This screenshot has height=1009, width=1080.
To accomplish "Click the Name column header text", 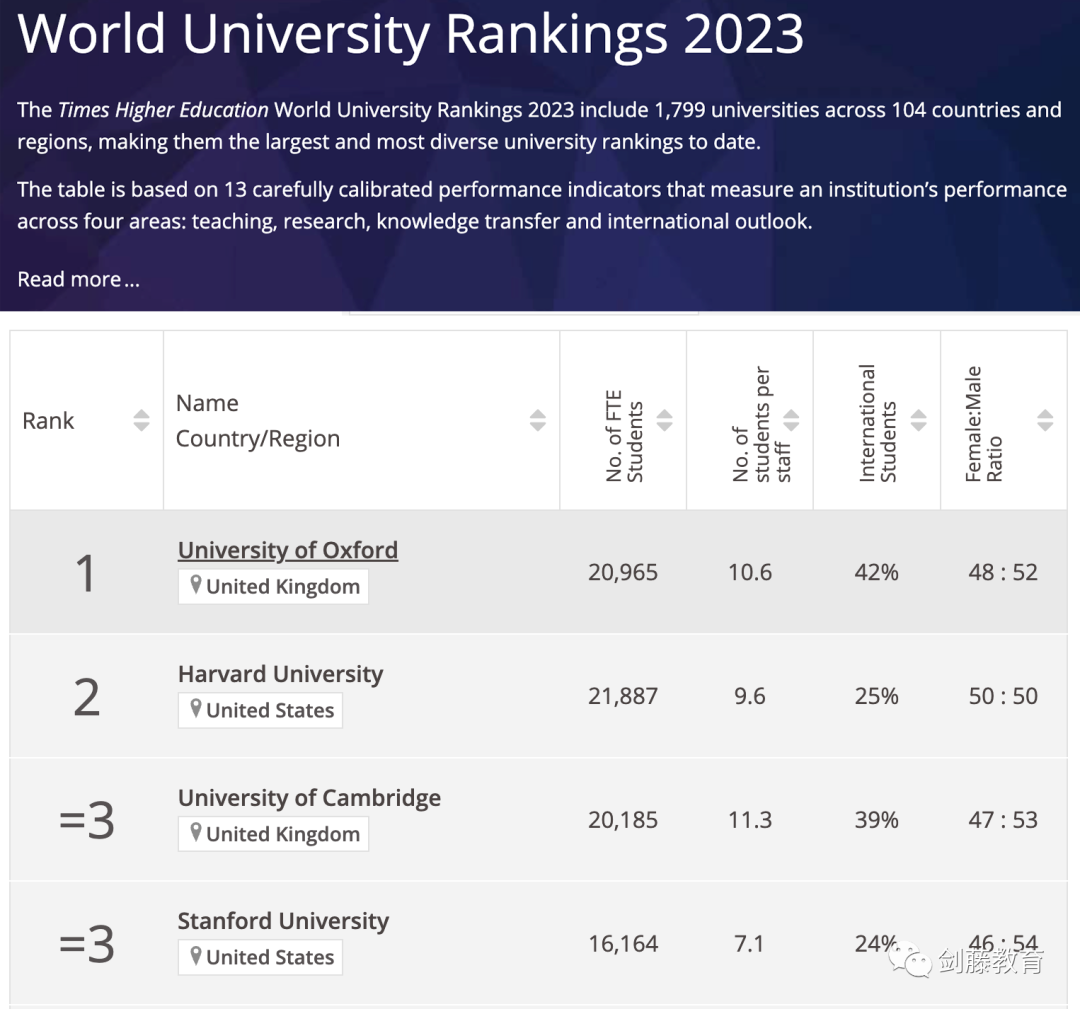I will [207, 403].
